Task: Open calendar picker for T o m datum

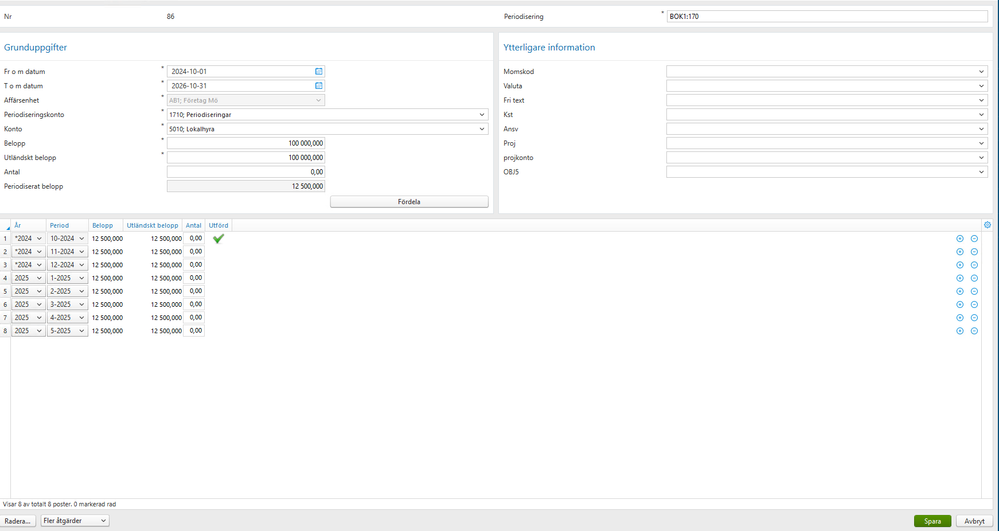Action: (x=319, y=85)
